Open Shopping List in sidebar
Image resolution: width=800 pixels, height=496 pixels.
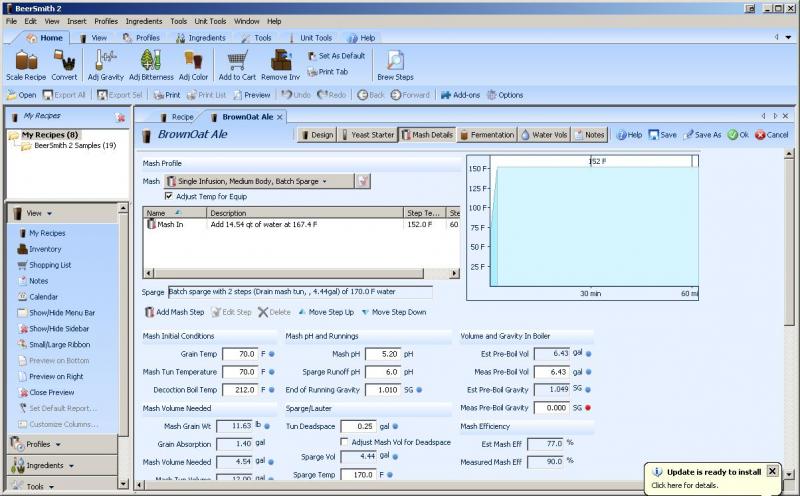click(x=44, y=265)
